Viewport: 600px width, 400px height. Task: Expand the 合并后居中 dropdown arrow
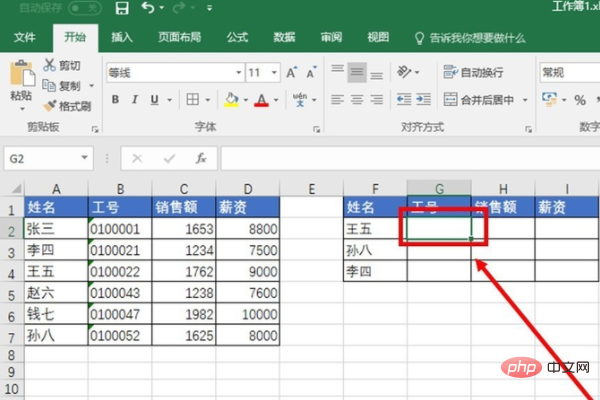(x=525, y=100)
